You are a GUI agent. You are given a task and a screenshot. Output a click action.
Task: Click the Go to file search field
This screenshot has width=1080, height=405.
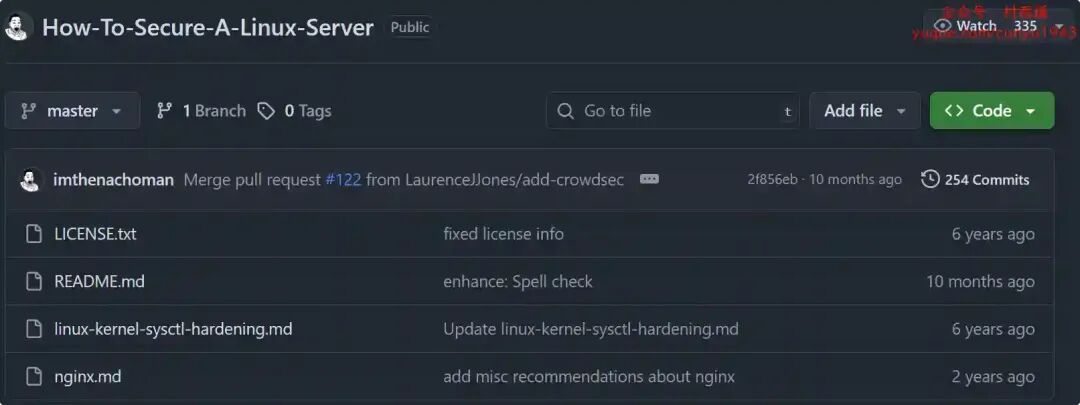(673, 111)
